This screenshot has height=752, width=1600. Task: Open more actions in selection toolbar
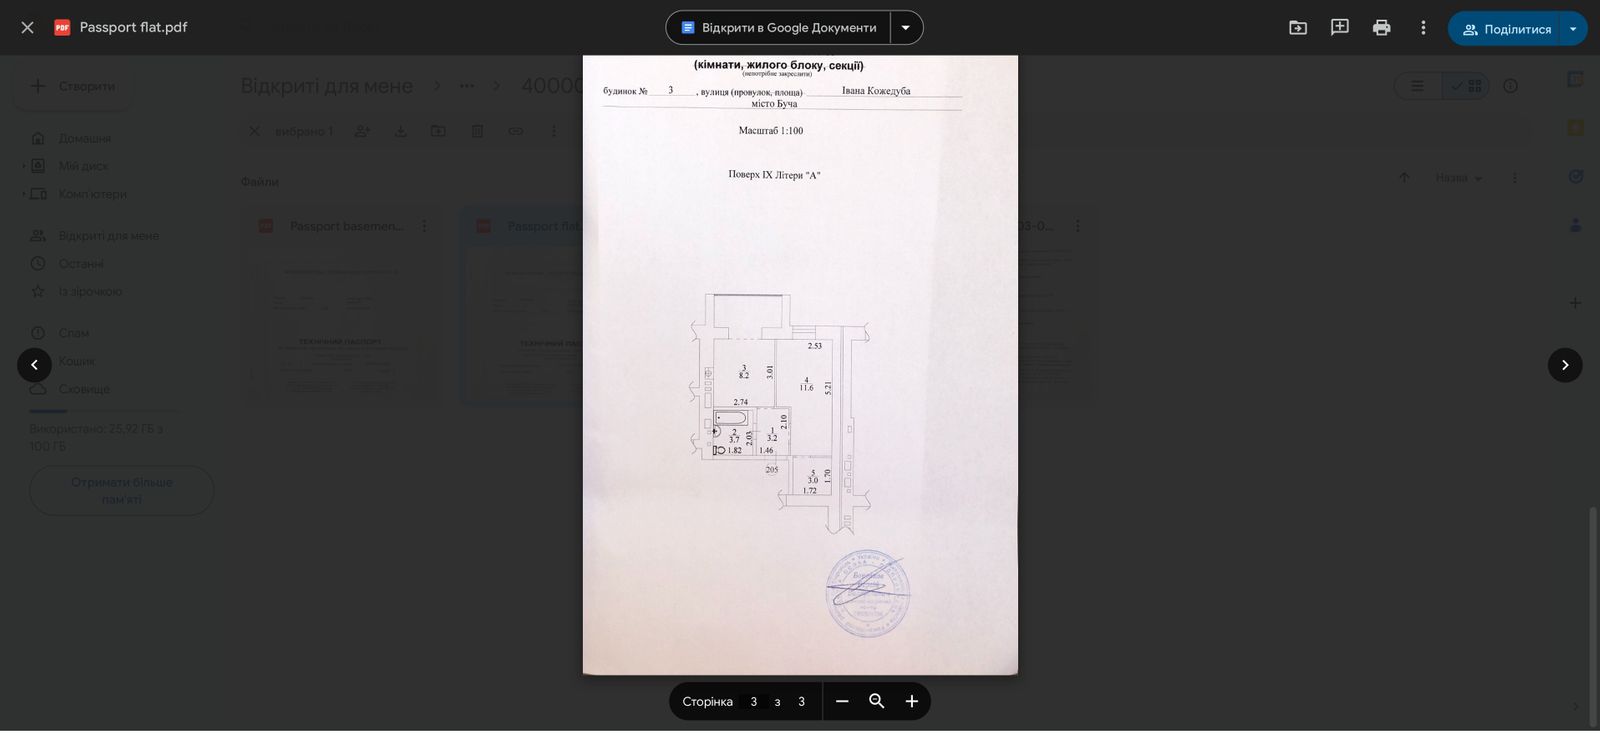[554, 131]
